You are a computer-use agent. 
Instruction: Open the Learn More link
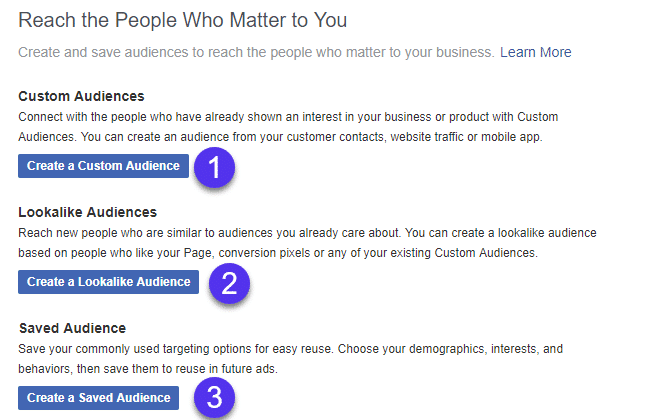(x=535, y=51)
